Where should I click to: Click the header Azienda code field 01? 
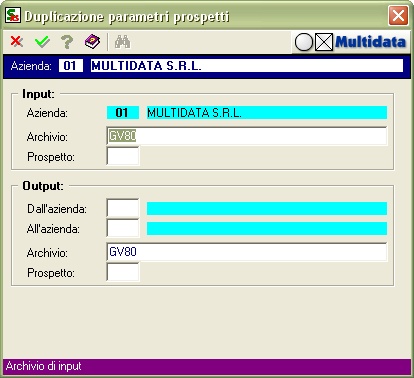[71, 66]
